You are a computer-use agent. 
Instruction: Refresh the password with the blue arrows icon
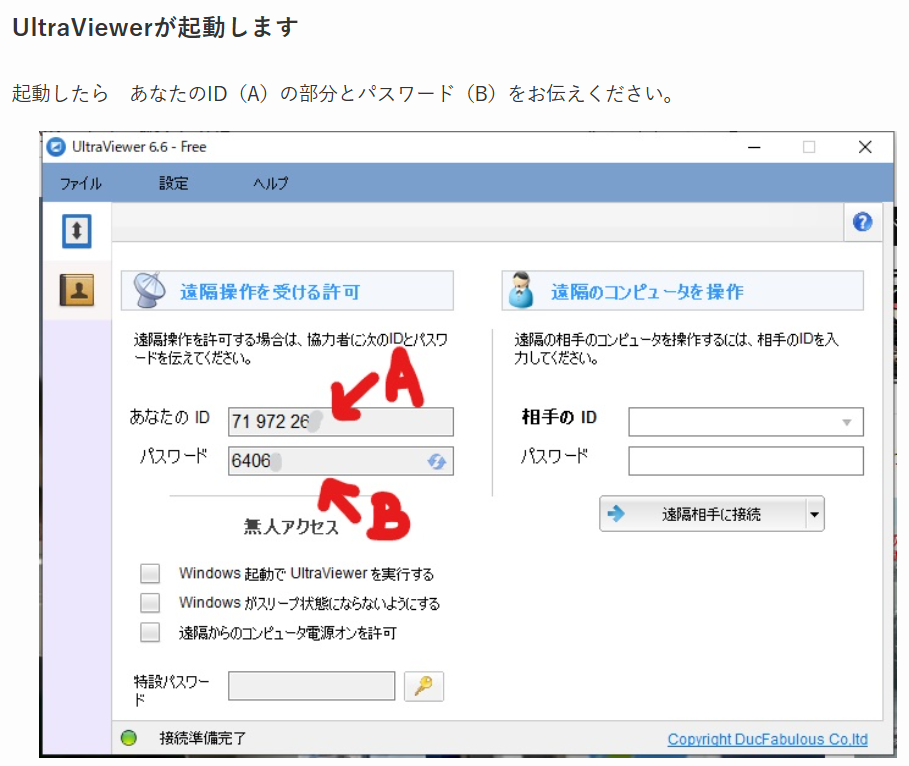(437, 462)
